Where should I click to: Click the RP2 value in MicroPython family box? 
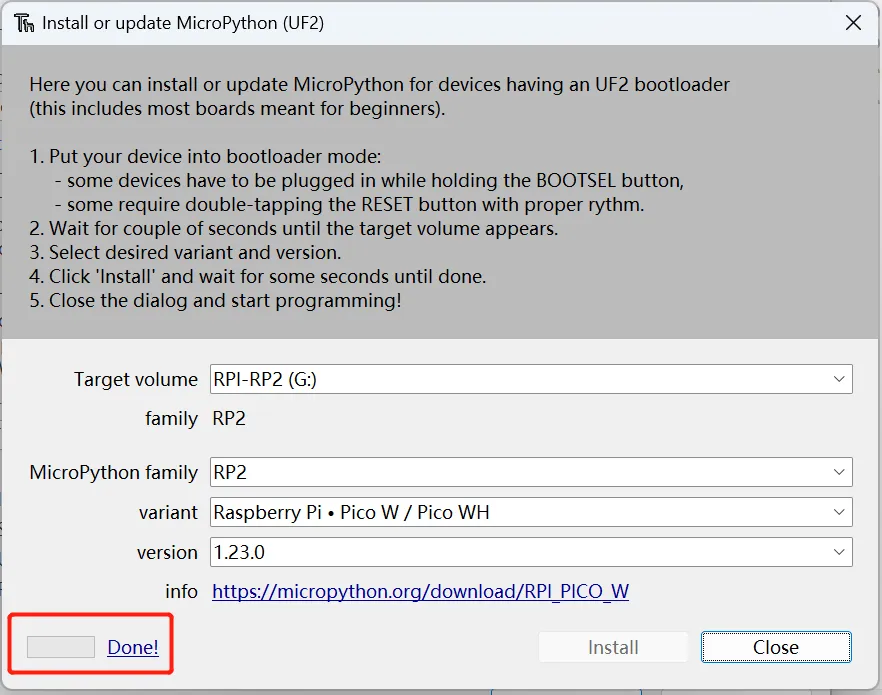pyautogui.click(x=229, y=472)
